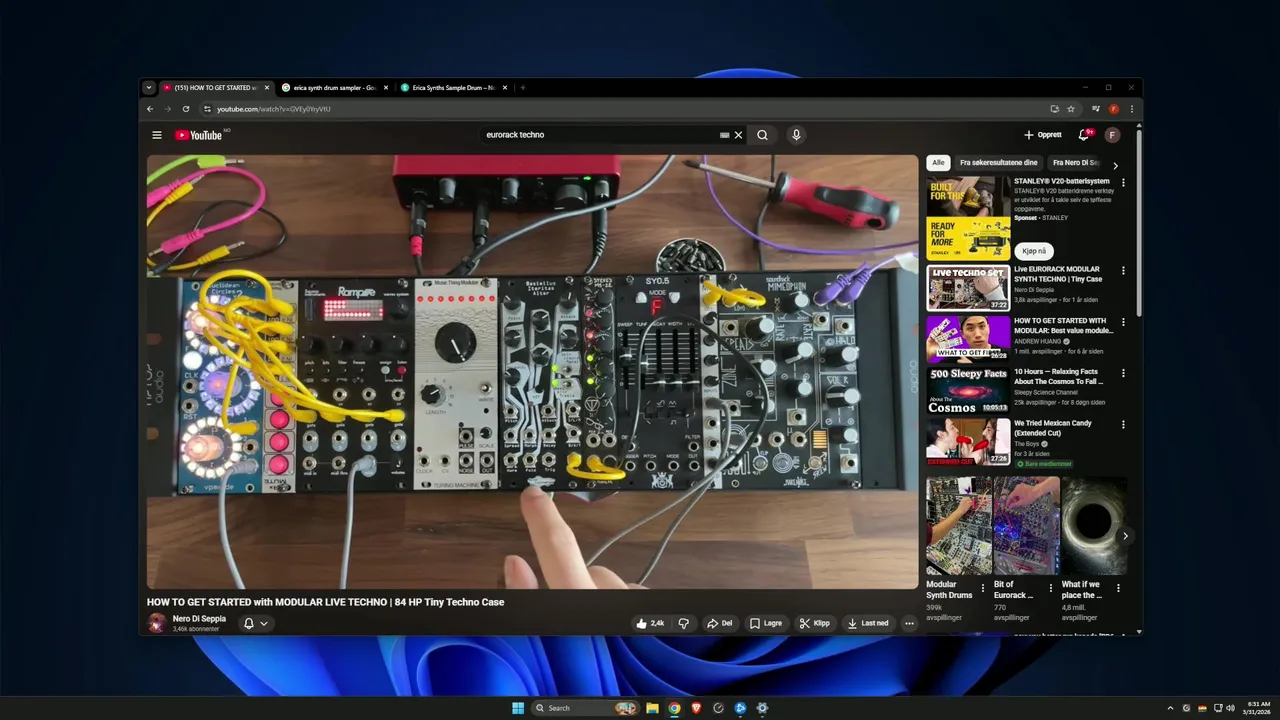This screenshot has height=720, width=1280.
Task: Open options for What if we place short
Action: [x=1118, y=588]
